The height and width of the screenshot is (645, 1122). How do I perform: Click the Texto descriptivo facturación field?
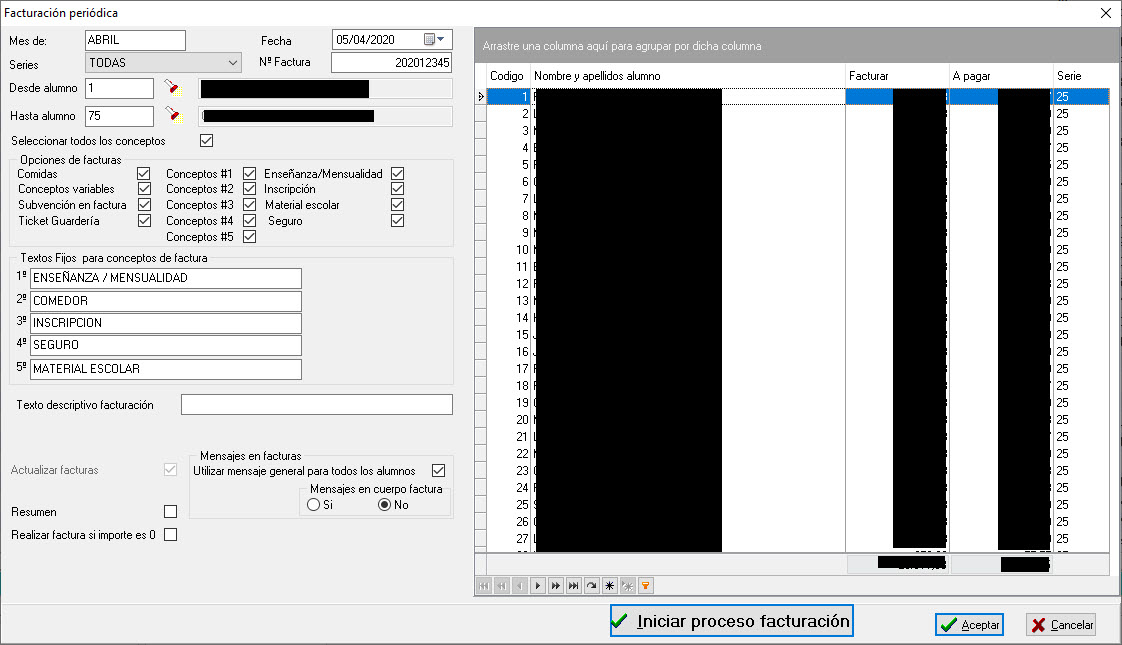(317, 404)
